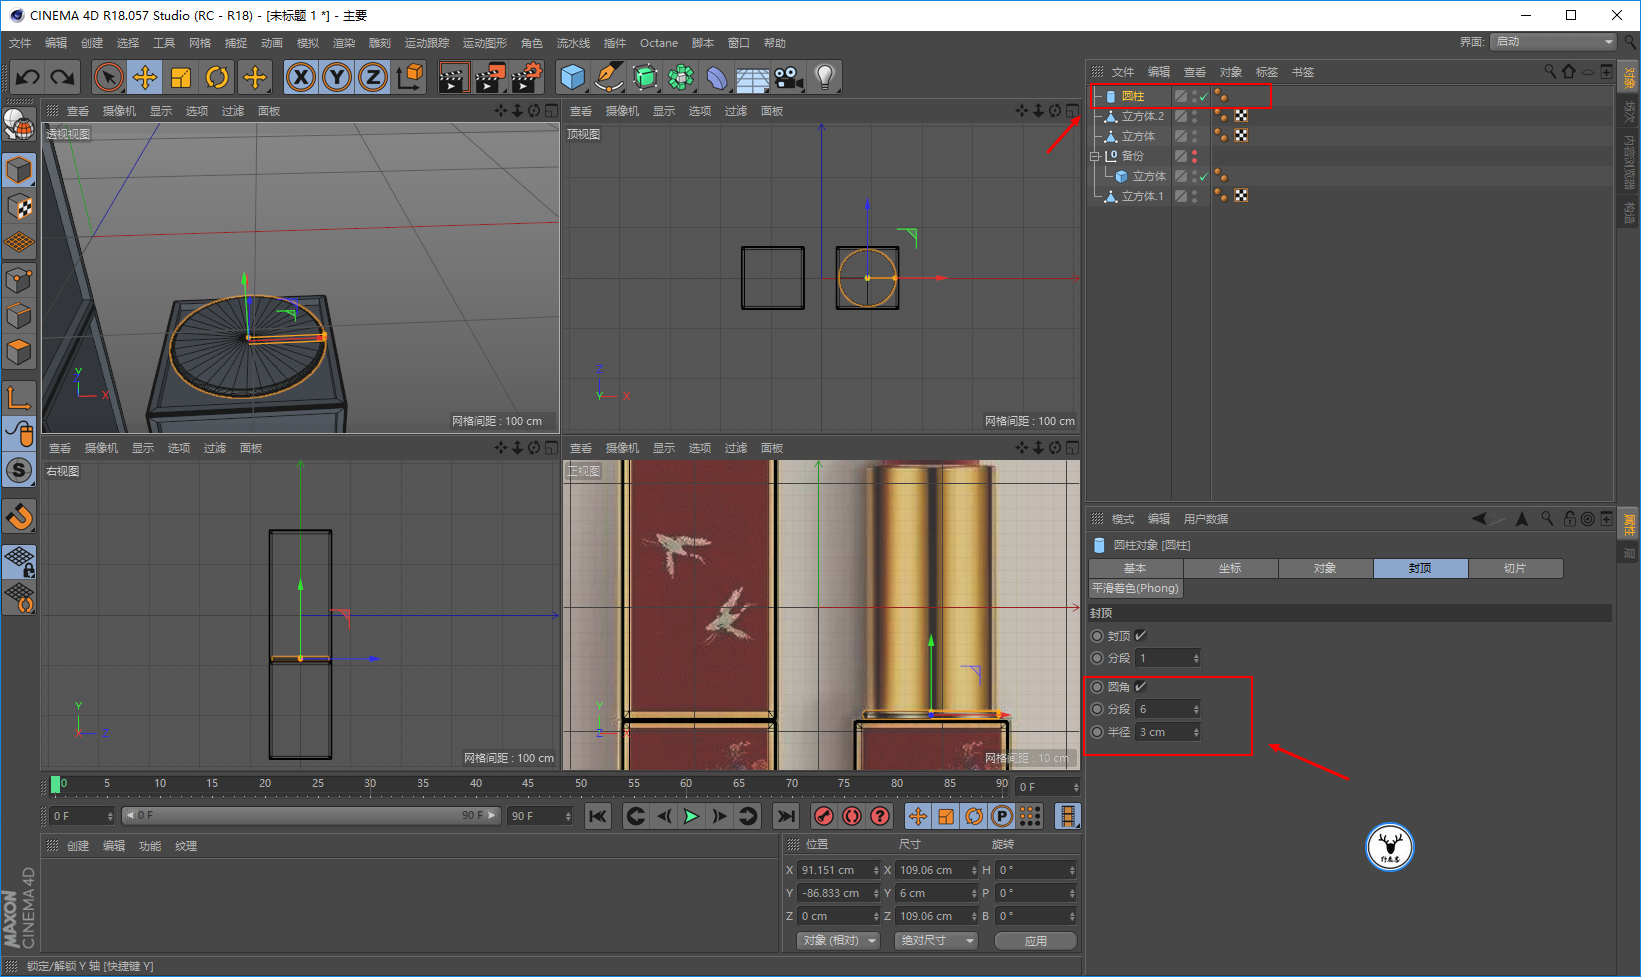
Task: Select the Rotate tool
Action: (x=217, y=77)
